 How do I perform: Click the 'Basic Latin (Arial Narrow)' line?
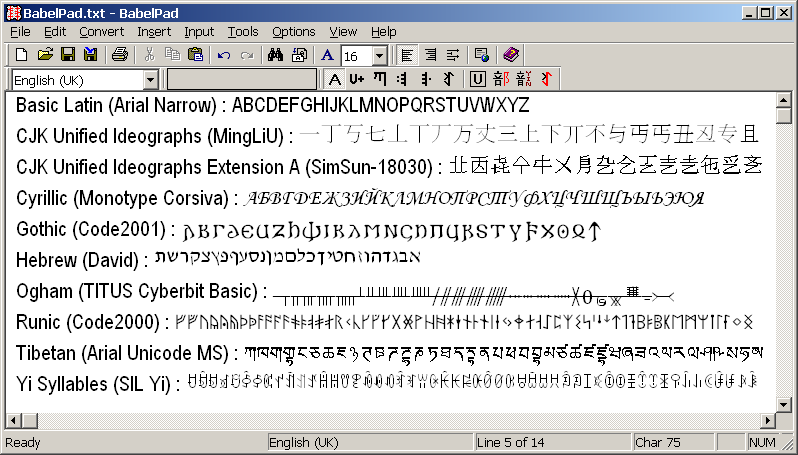click(273, 105)
